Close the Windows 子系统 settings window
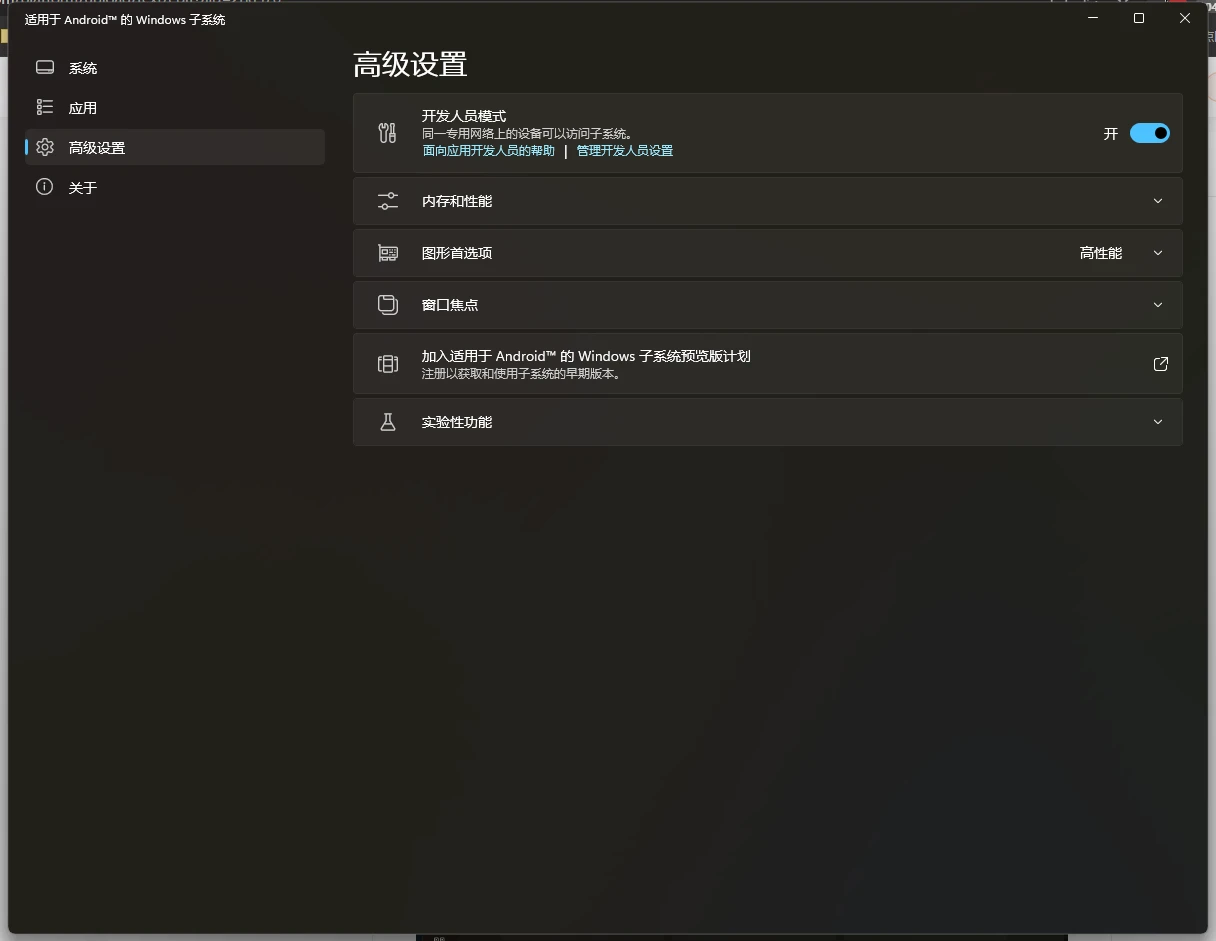 (x=1185, y=18)
